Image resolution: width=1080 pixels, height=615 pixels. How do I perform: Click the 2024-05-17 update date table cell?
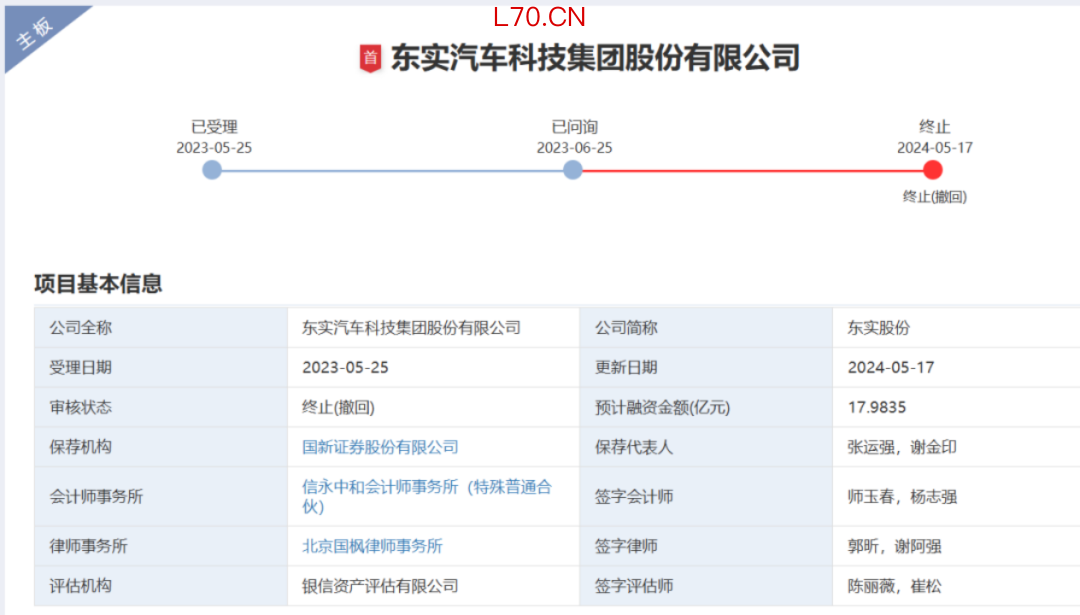pos(957,368)
